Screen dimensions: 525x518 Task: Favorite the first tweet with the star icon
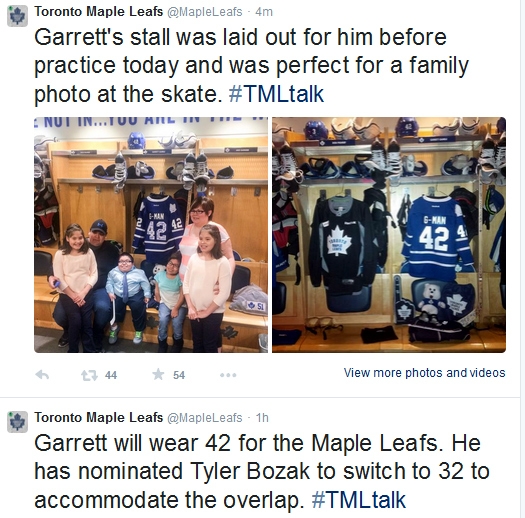(x=158, y=374)
